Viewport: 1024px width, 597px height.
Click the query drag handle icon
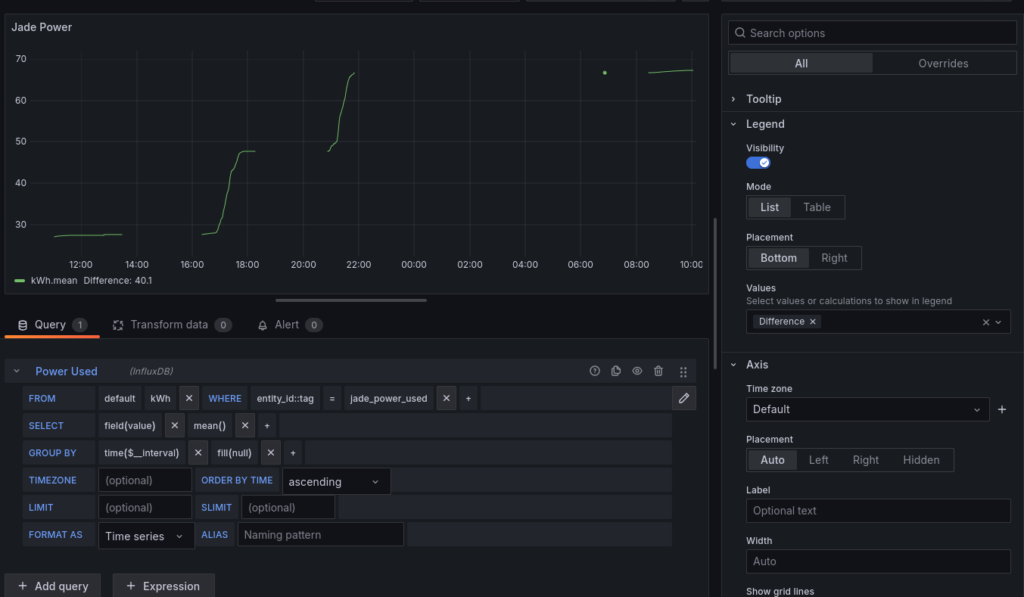click(683, 371)
